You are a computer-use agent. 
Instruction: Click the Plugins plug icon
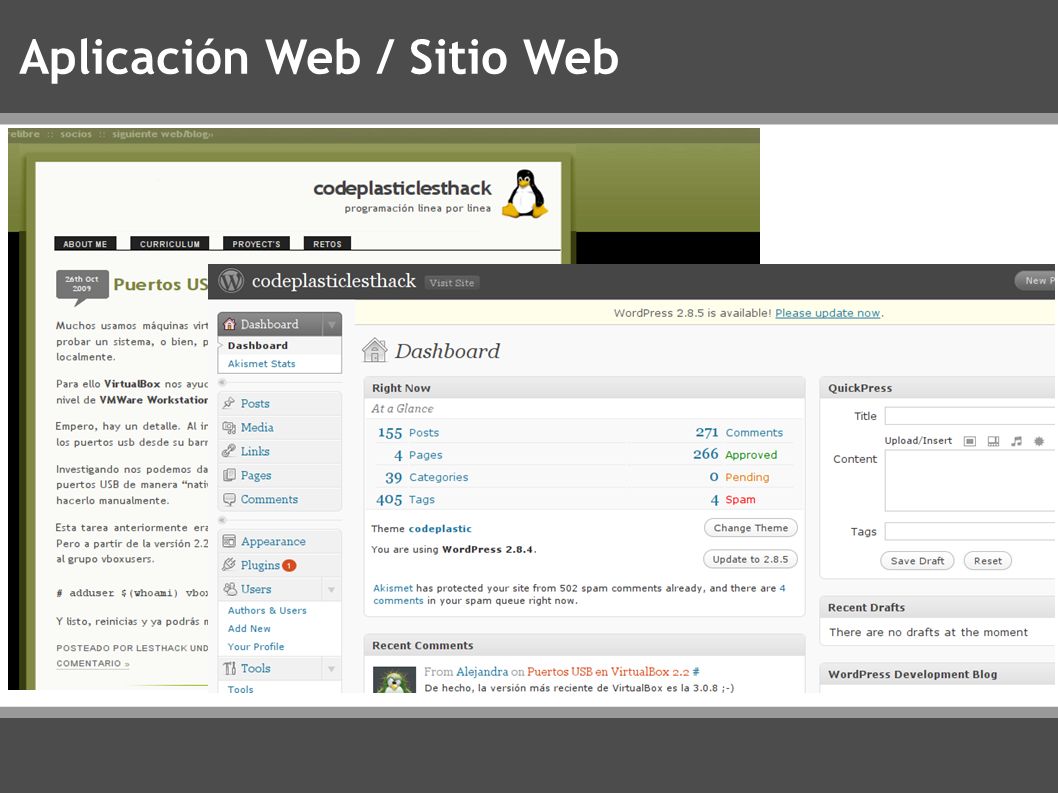(229, 565)
